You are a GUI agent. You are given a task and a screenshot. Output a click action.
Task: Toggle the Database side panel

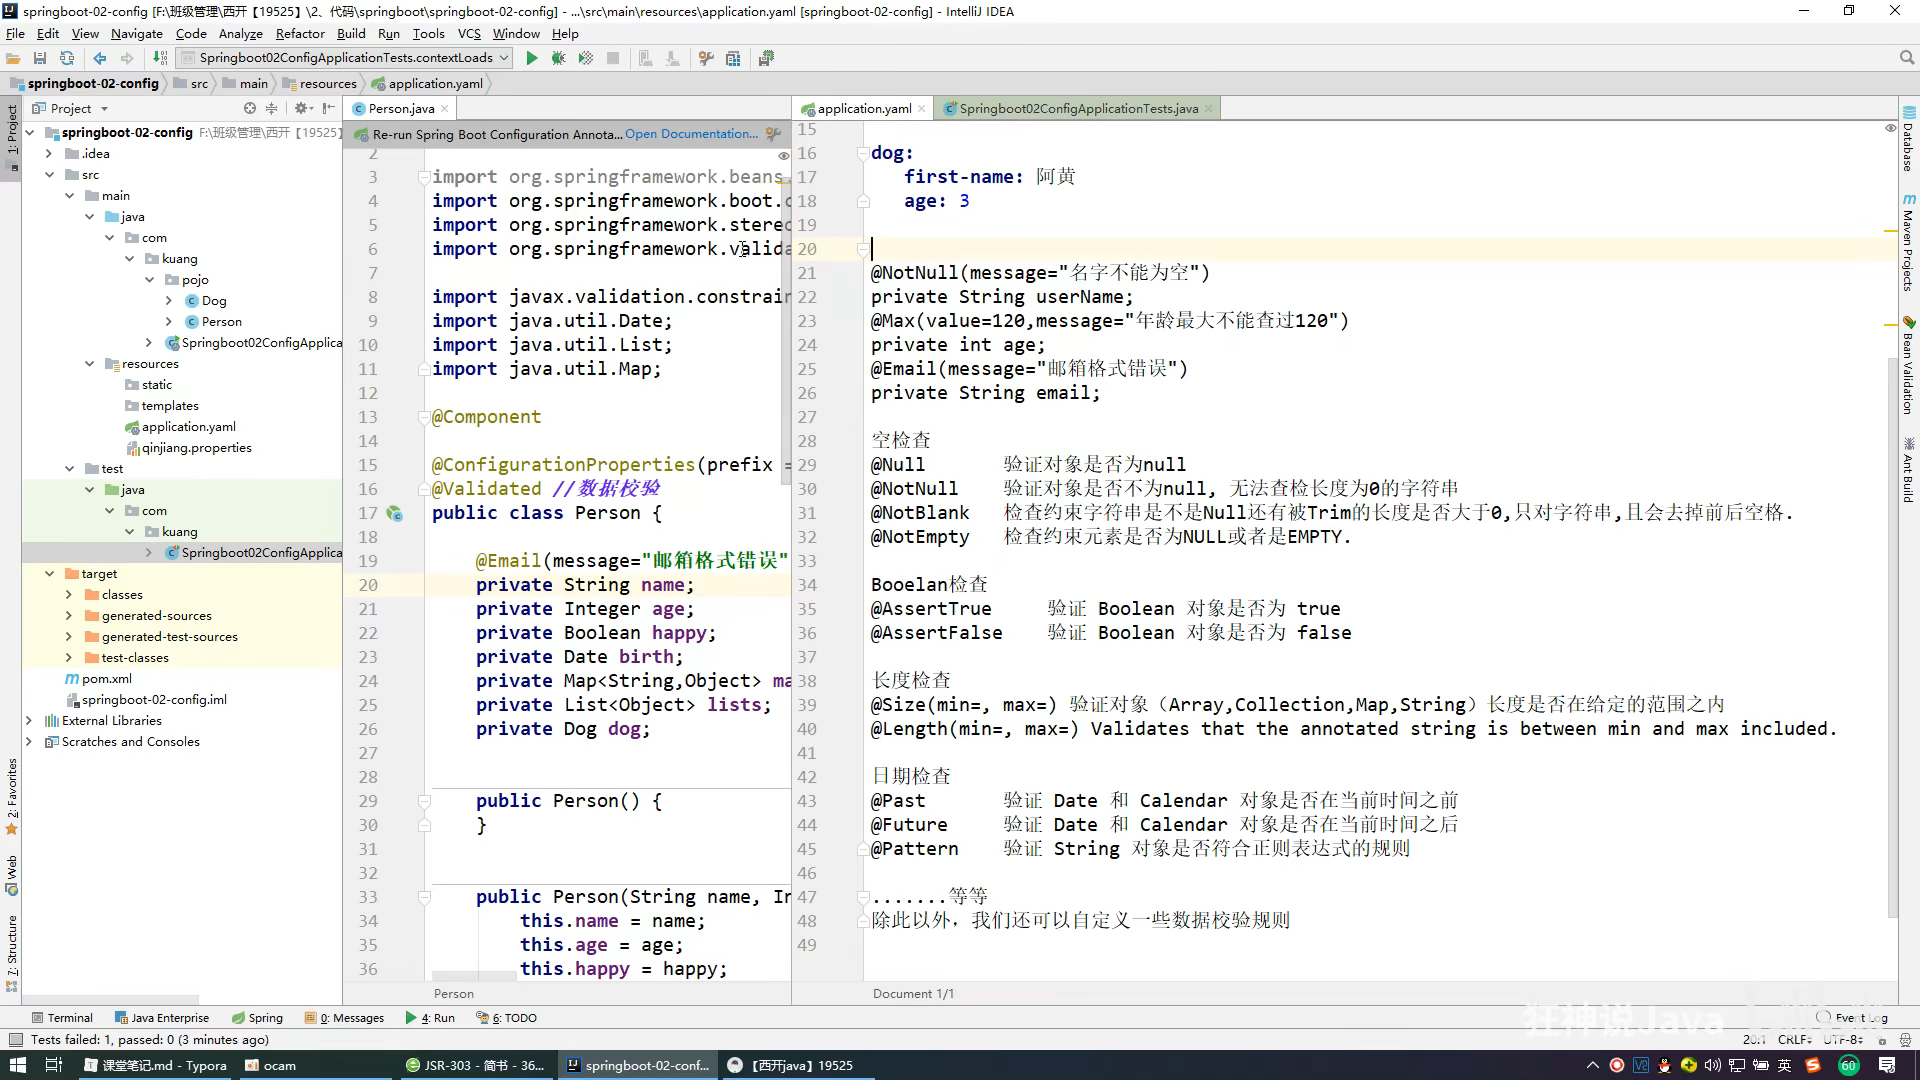(1908, 140)
